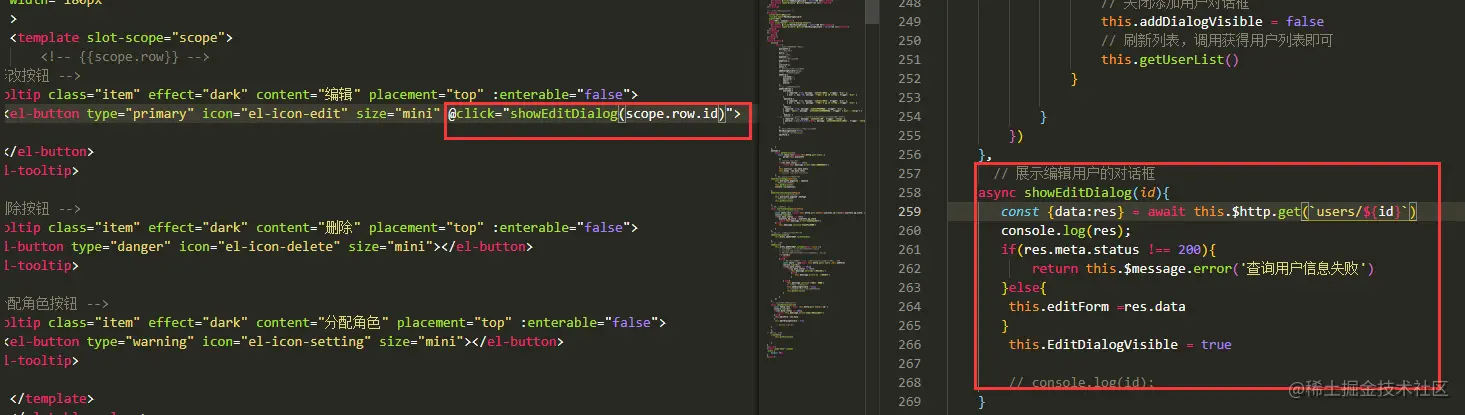Click the const {data:res} declaration
The width and height of the screenshot is (1465, 415).
click(1068, 212)
